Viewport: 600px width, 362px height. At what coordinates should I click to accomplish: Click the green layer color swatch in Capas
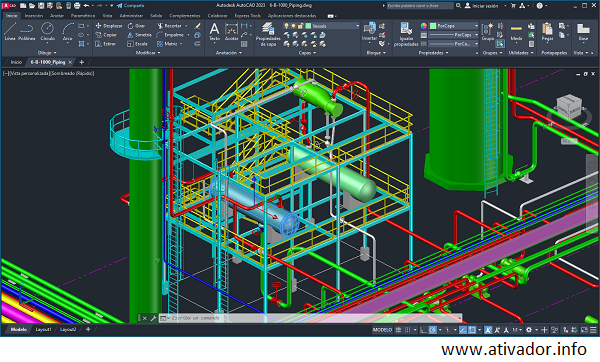point(308,26)
